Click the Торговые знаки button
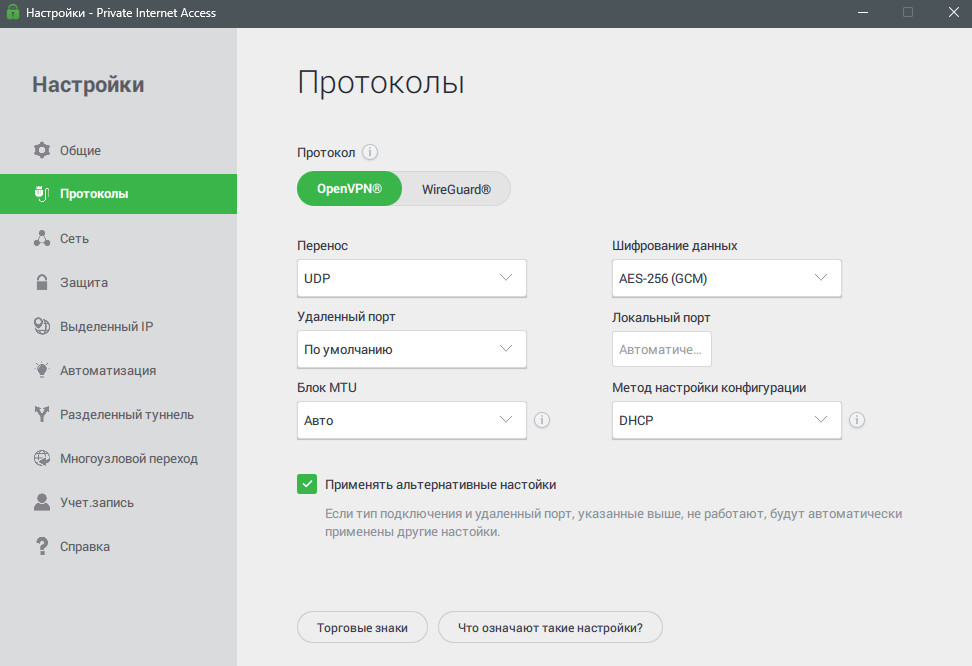This screenshot has height=666, width=972. pos(362,628)
